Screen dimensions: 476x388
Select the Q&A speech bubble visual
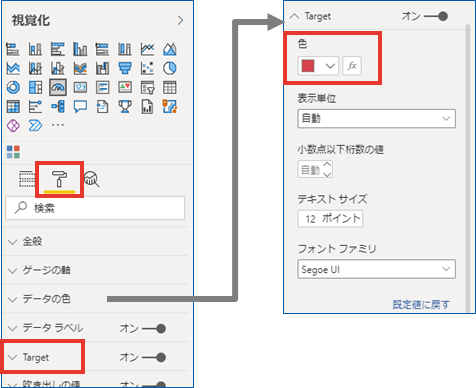pyautogui.click(x=80, y=107)
